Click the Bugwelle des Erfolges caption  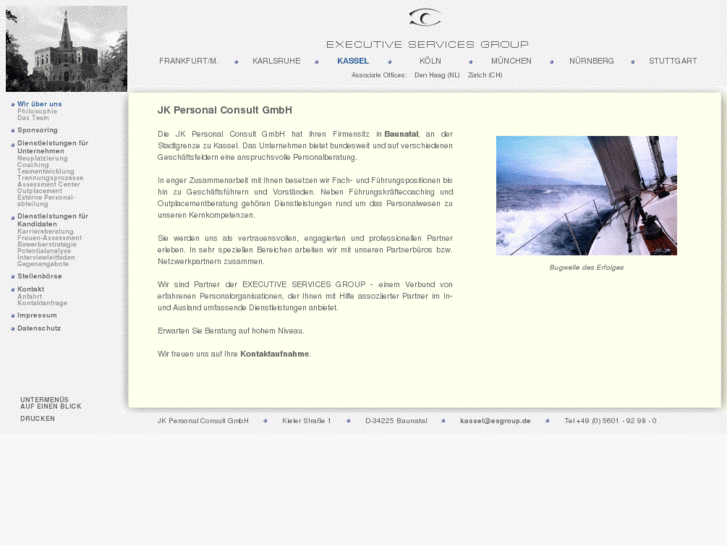coord(587,268)
